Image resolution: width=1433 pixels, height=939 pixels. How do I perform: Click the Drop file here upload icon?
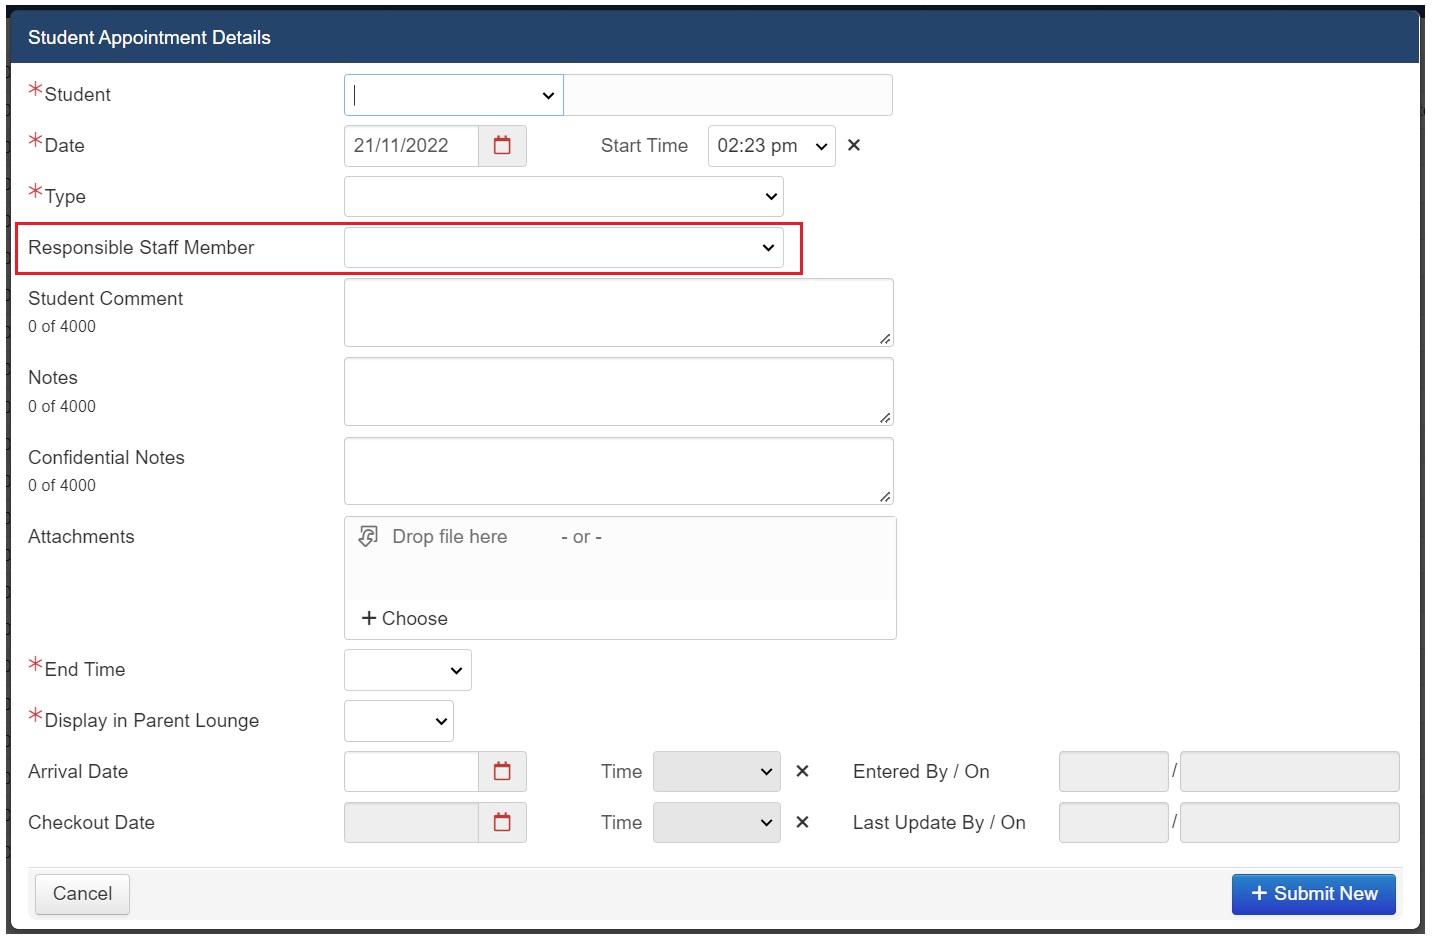(x=369, y=537)
